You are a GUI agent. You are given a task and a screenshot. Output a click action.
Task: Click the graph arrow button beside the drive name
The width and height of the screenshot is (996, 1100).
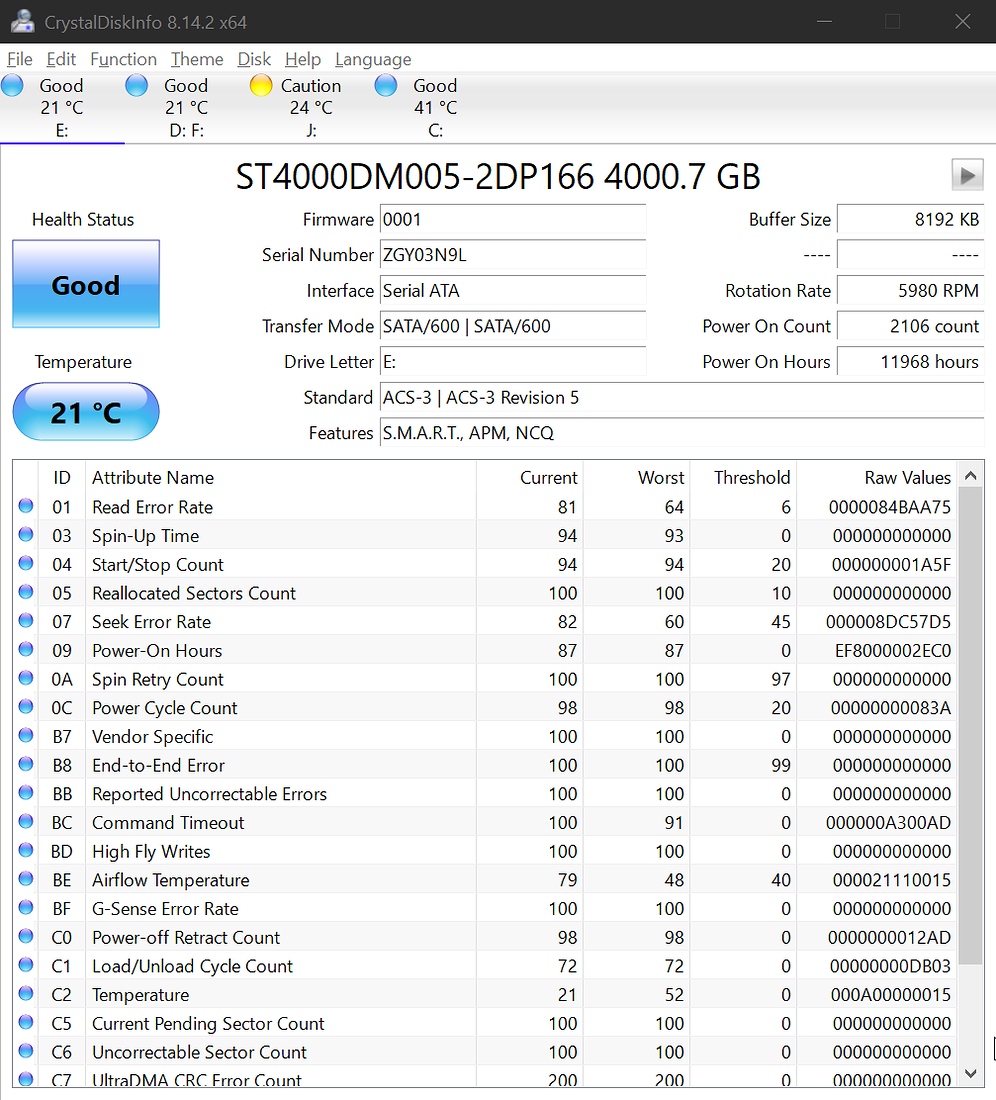pyautogui.click(x=966, y=174)
